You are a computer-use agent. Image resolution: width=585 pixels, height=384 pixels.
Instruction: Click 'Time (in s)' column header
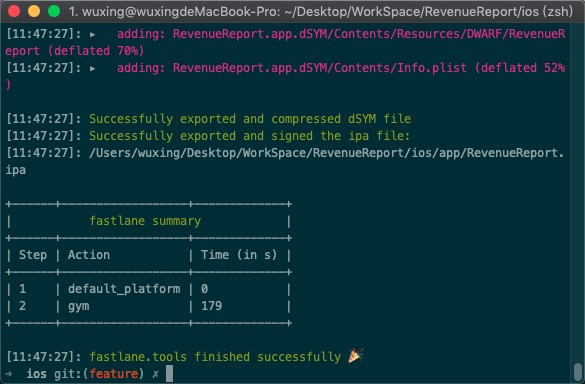[x=239, y=255]
